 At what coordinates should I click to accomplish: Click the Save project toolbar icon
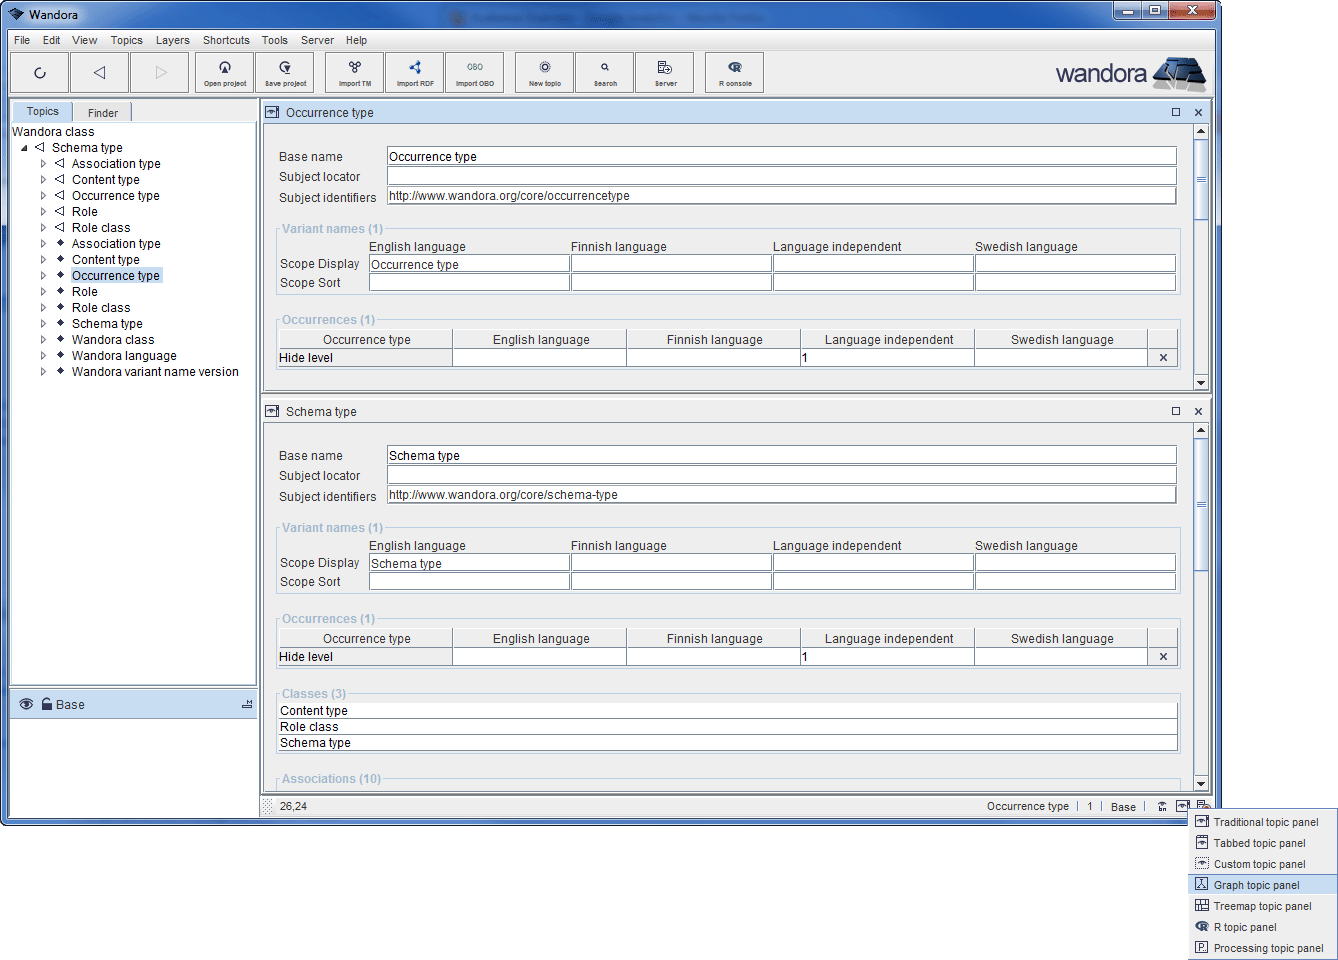pos(285,72)
